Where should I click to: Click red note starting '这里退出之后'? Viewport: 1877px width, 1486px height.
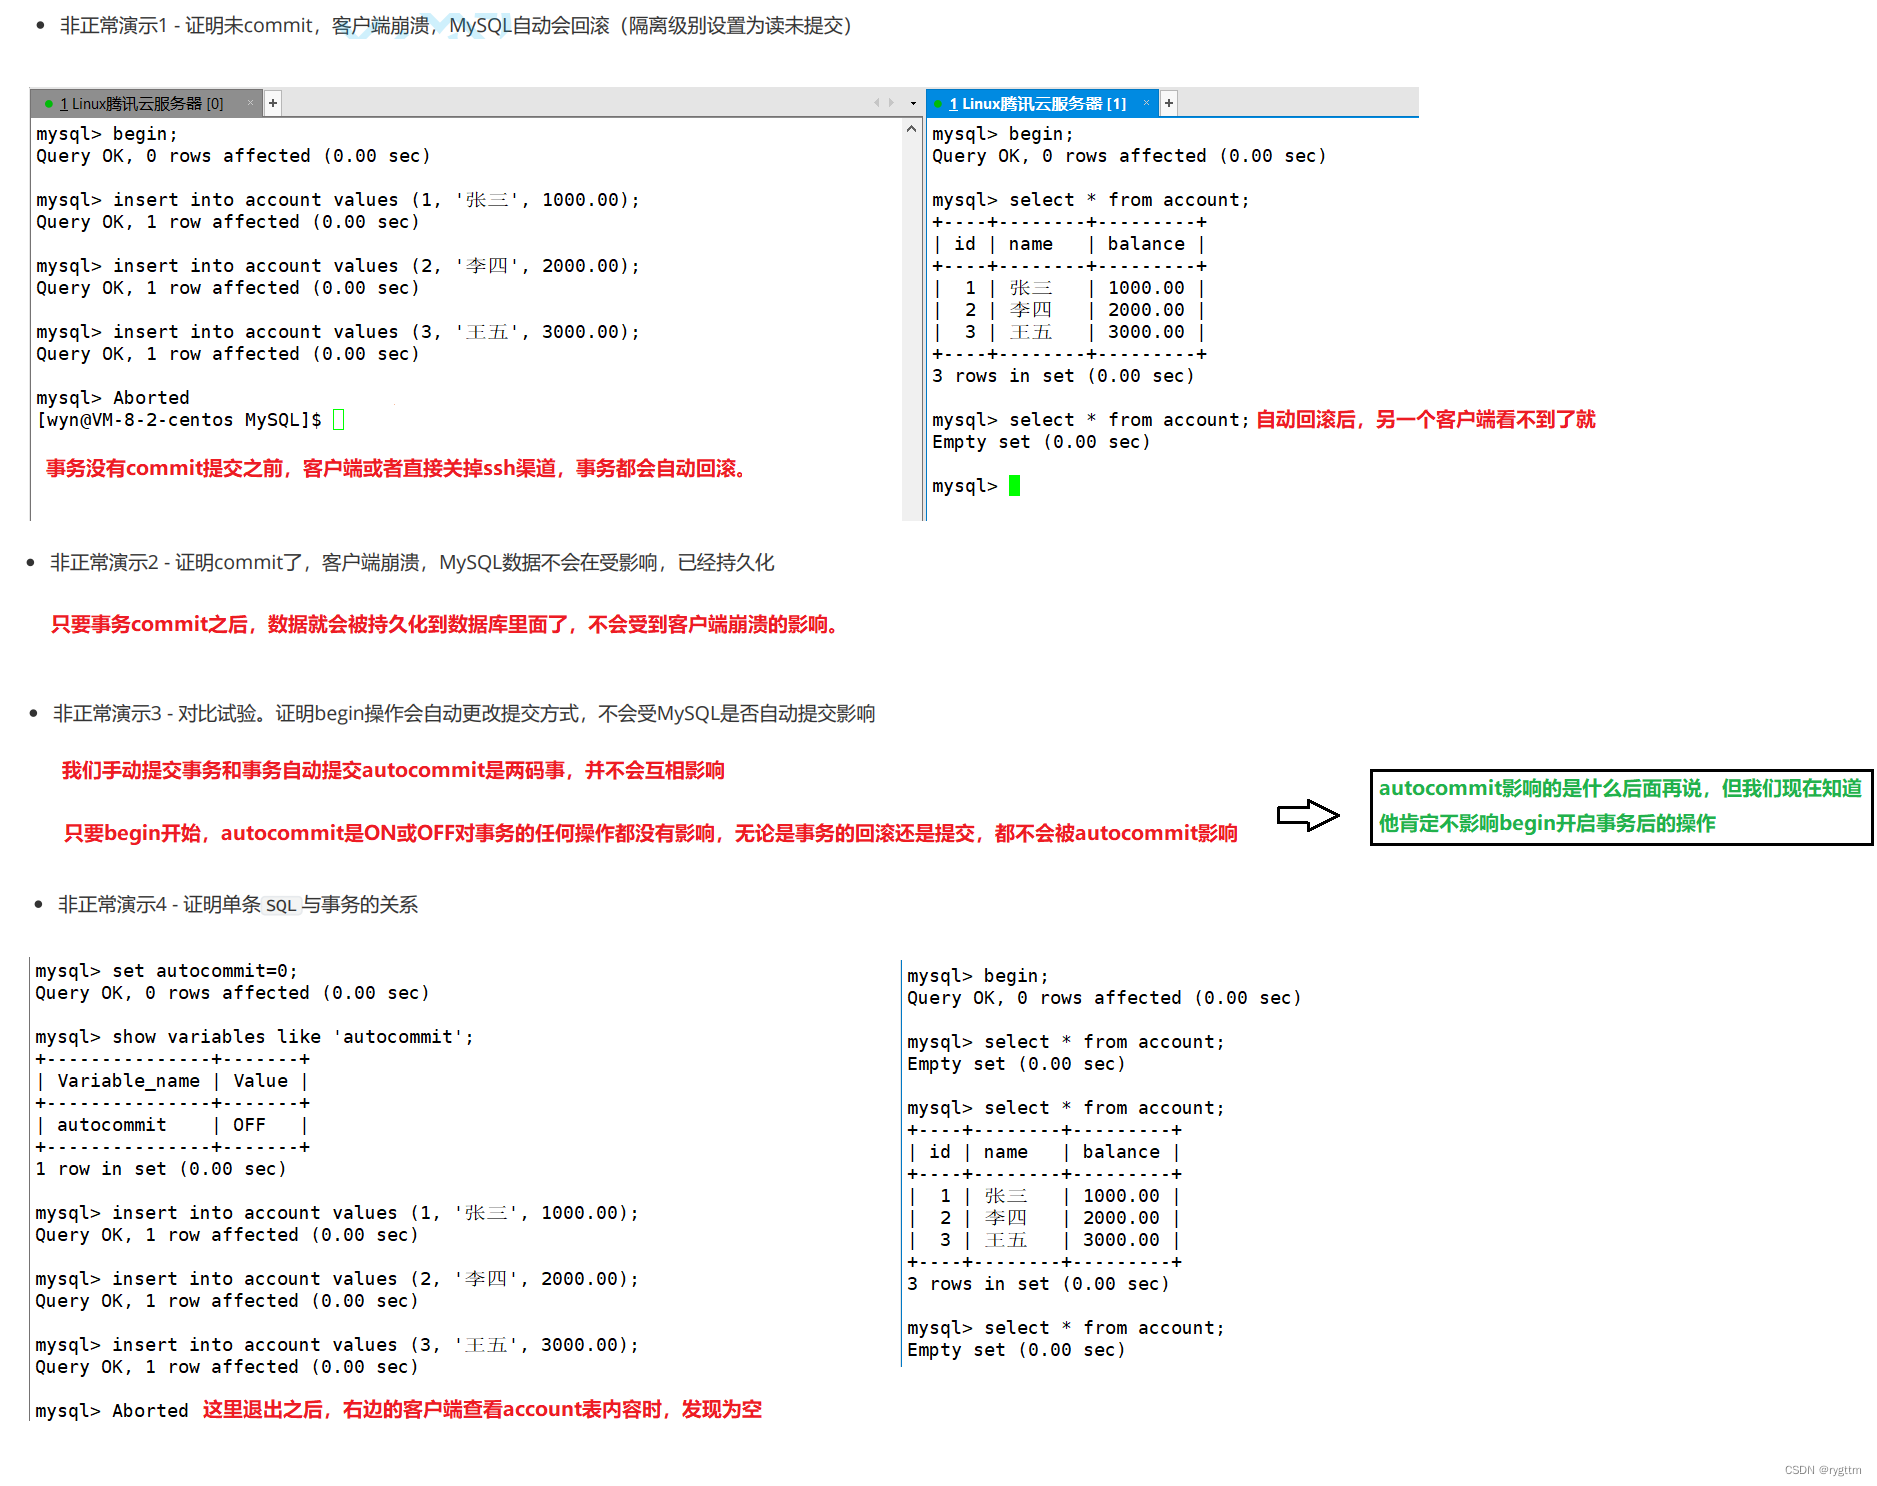coord(482,1410)
